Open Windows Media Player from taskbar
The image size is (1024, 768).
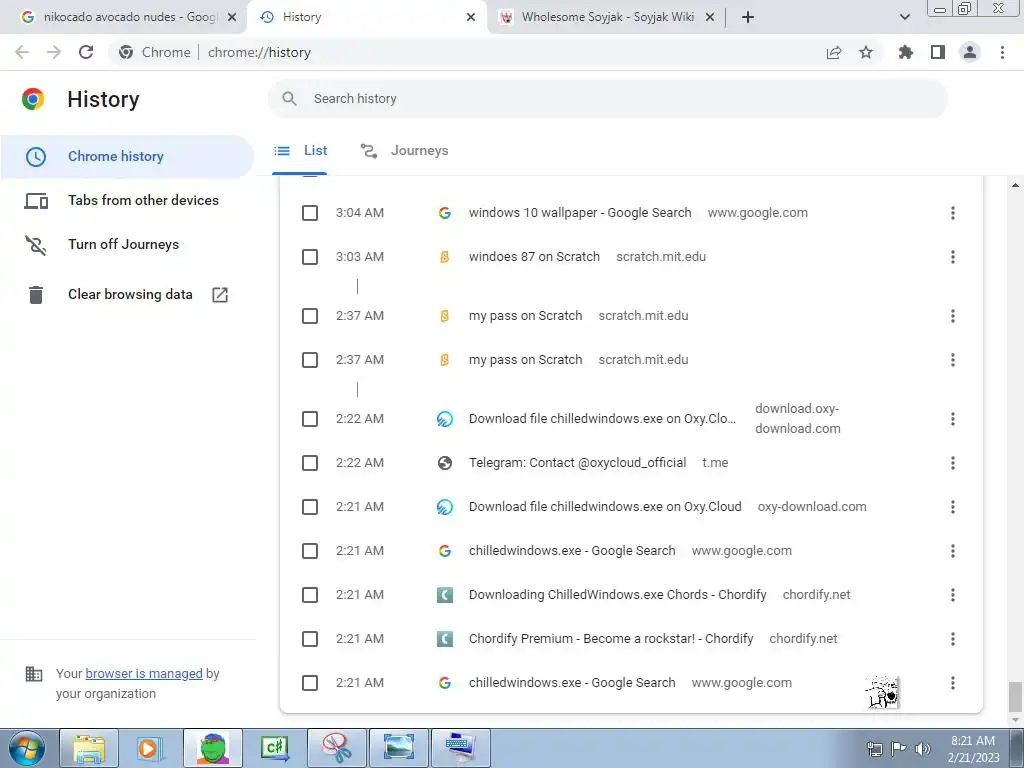[x=151, y=748]
